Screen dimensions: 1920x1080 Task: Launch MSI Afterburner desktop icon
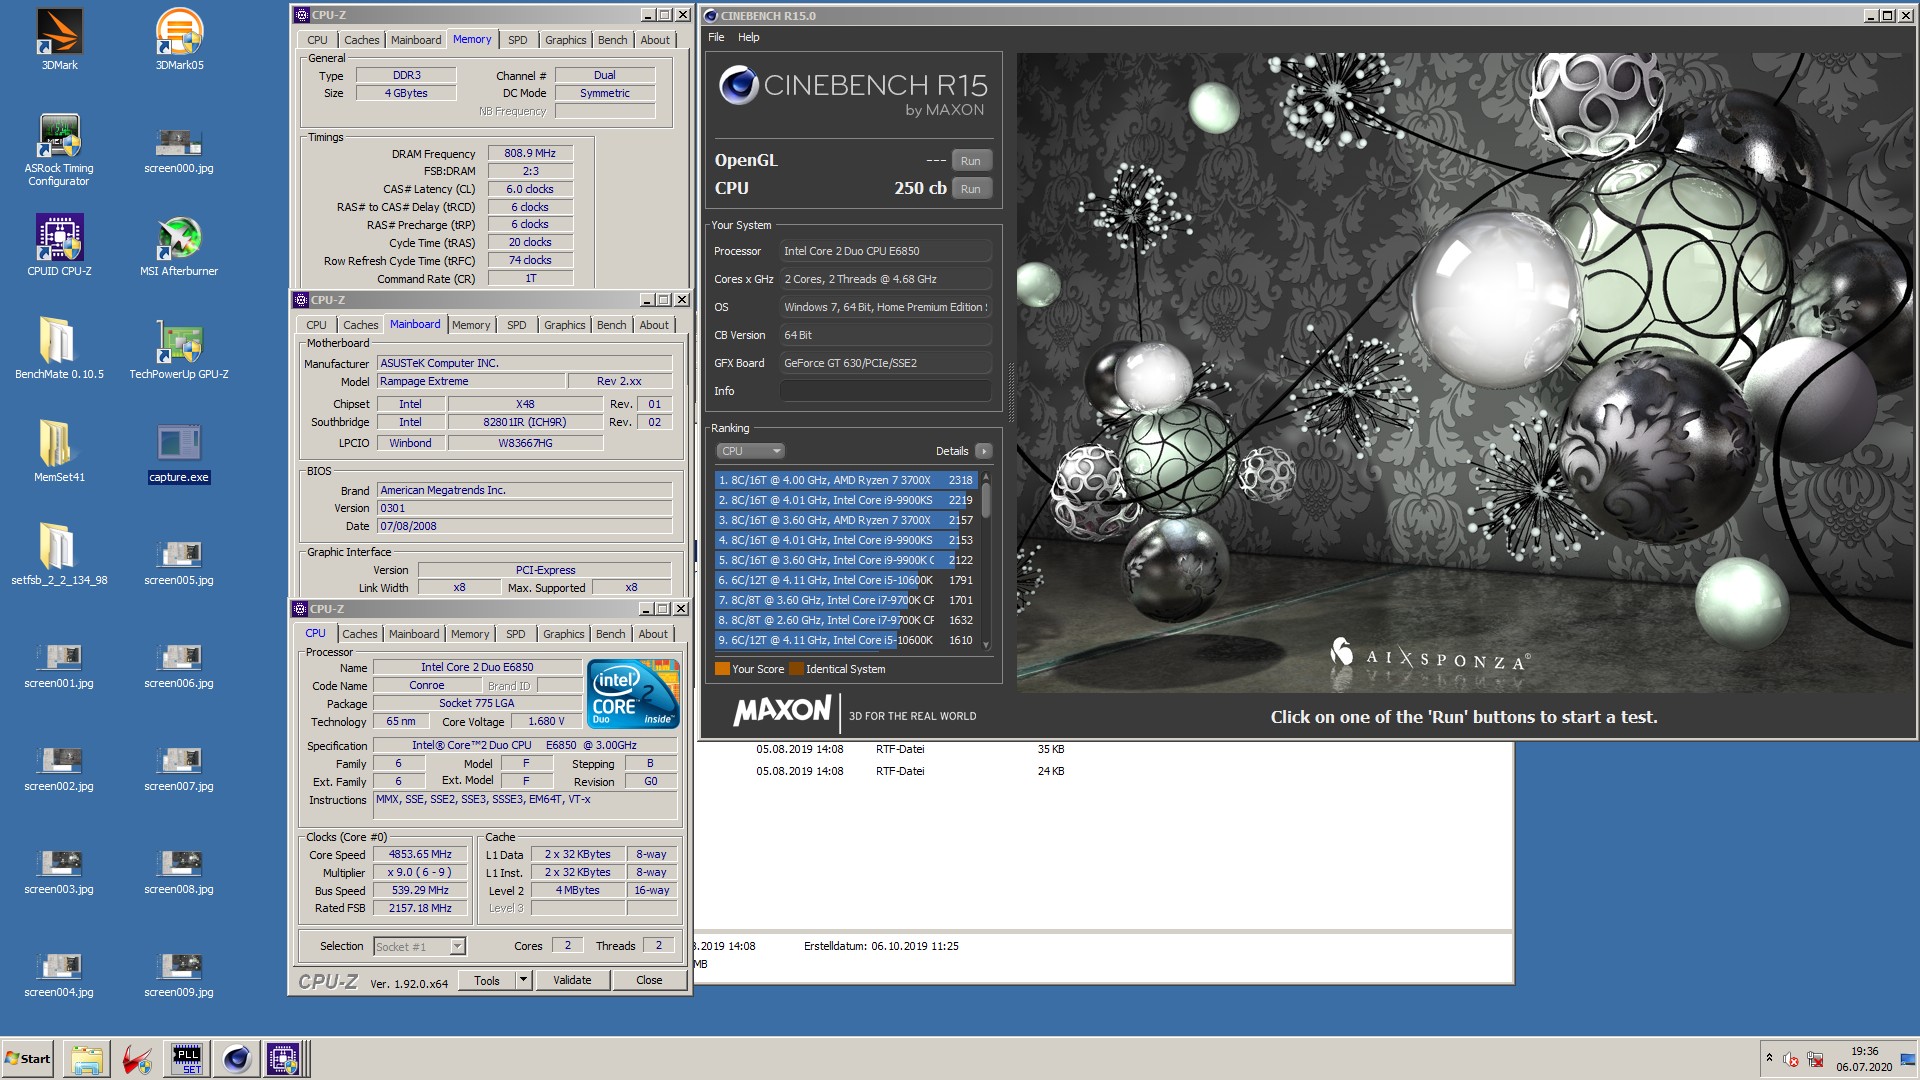click(x=179, y=246)
